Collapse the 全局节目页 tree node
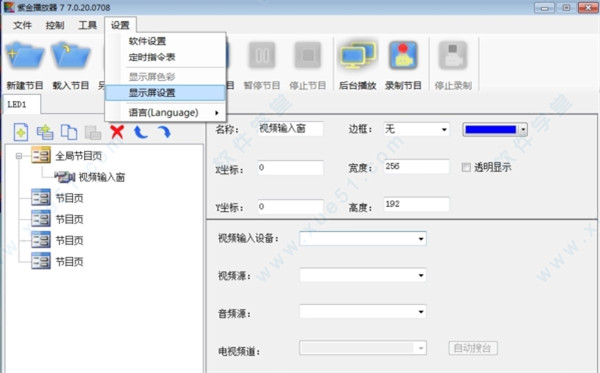 click(x=18, y=156)
